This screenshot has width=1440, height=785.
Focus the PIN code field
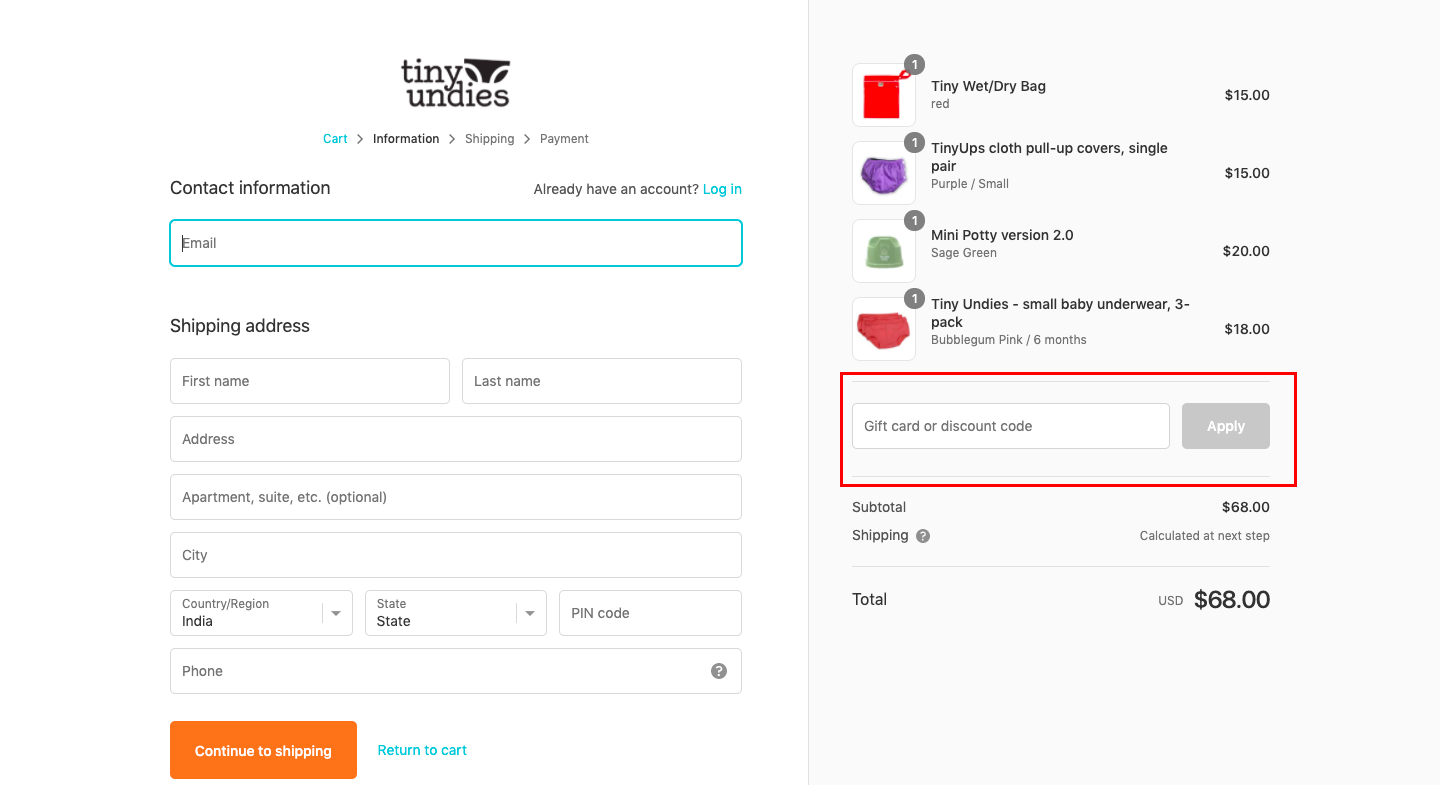click(x=650, y=613)
